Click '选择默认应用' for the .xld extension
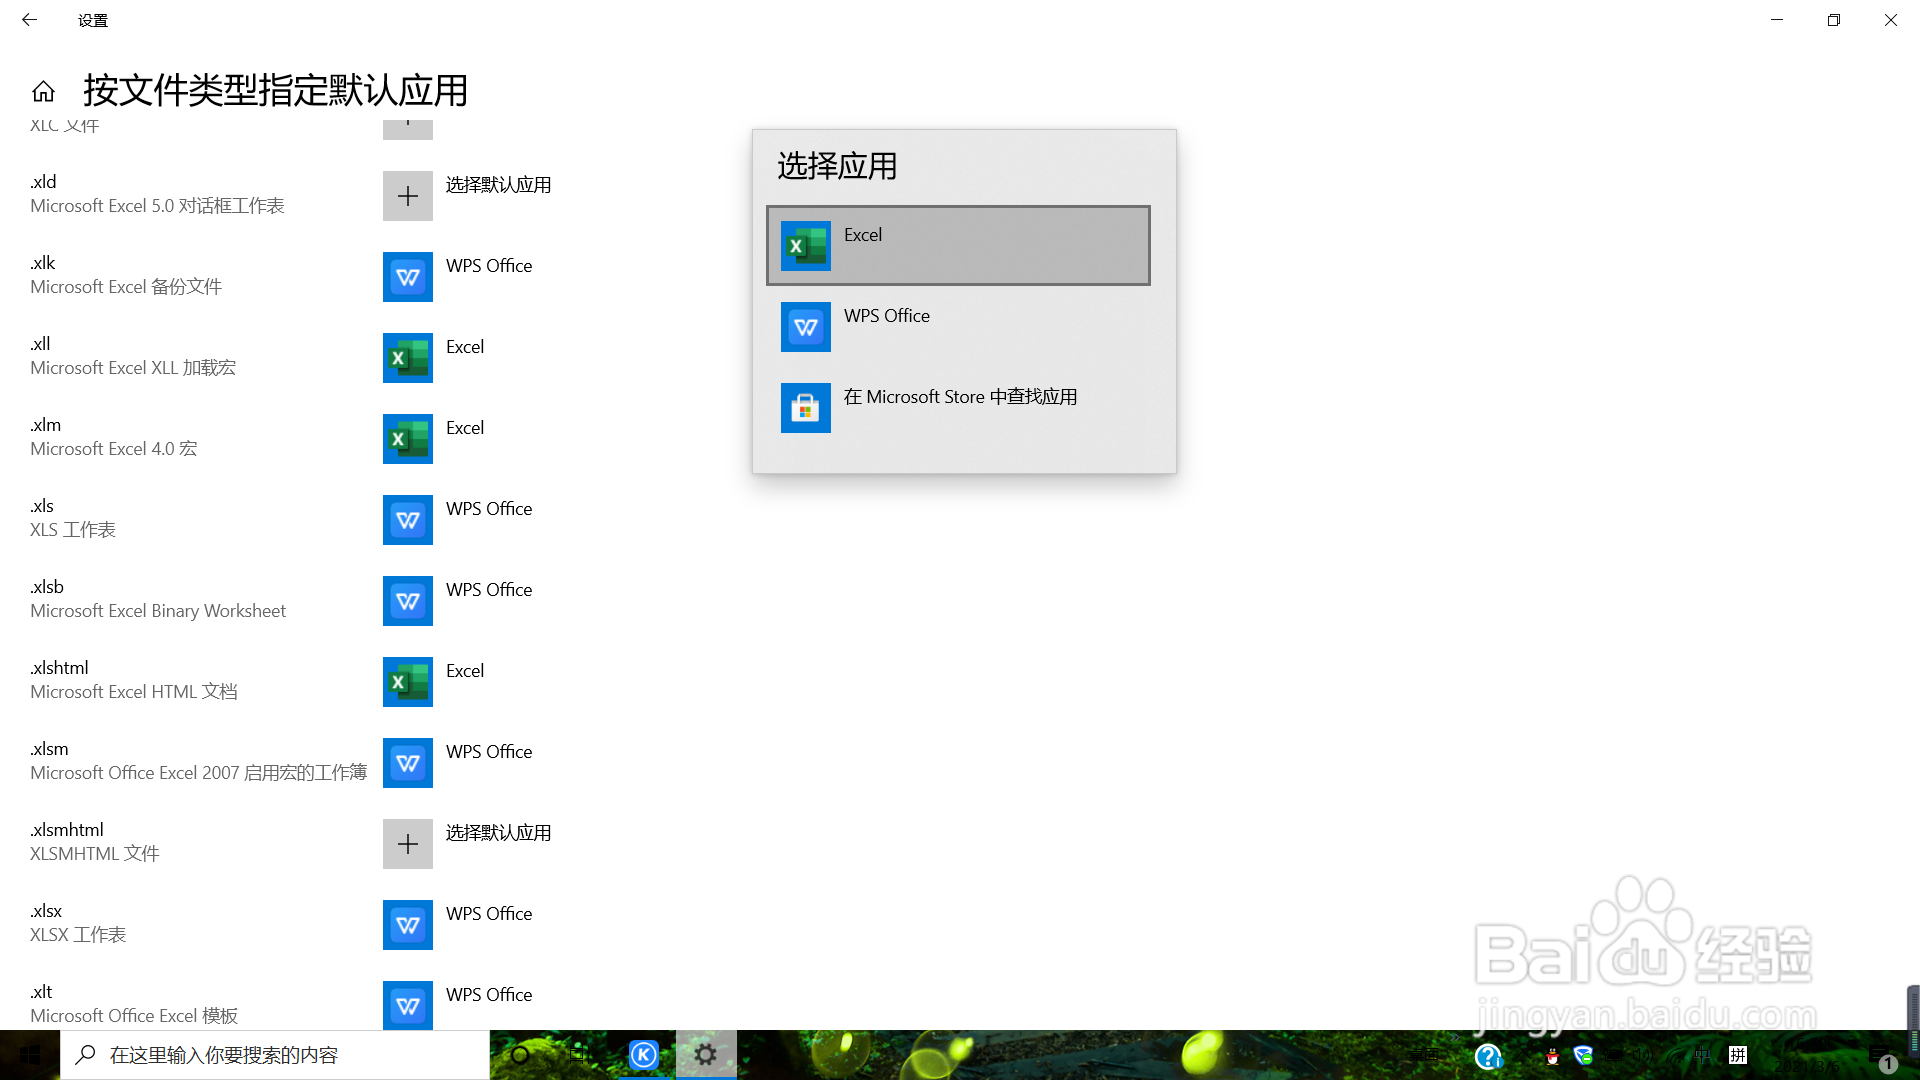 coord(498,185)
